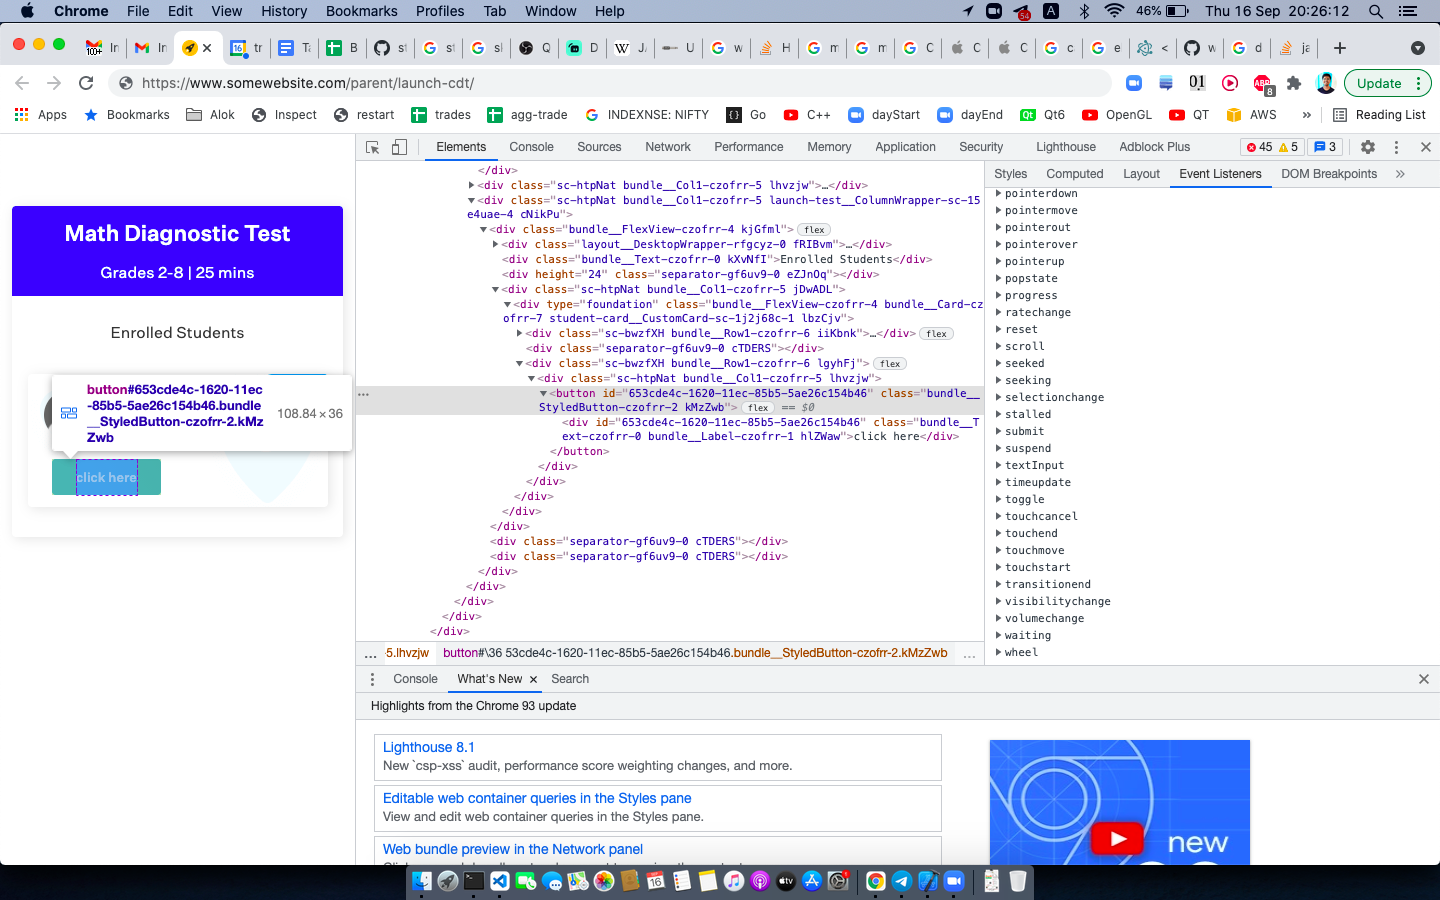The width and height of the screenshot is (1440, 900).
Task: Click the Adblock Plus extension icon
Action: click(1263, 84)
